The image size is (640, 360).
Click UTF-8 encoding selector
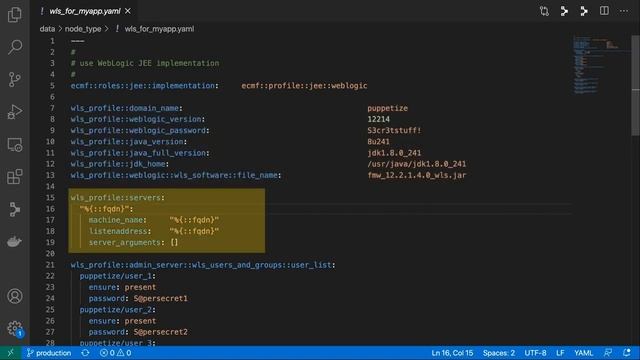pos(535,353)
